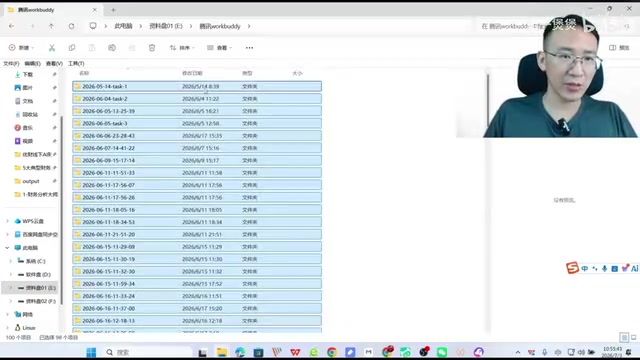
Task: Expand the WPS云盘 tree node
Action: (7, 221)
